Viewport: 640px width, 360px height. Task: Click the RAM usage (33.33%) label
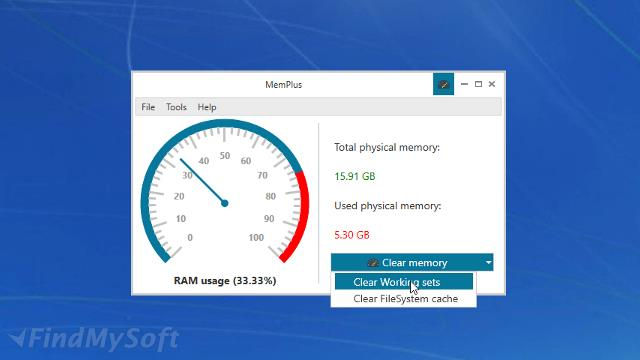click(225, 281)
